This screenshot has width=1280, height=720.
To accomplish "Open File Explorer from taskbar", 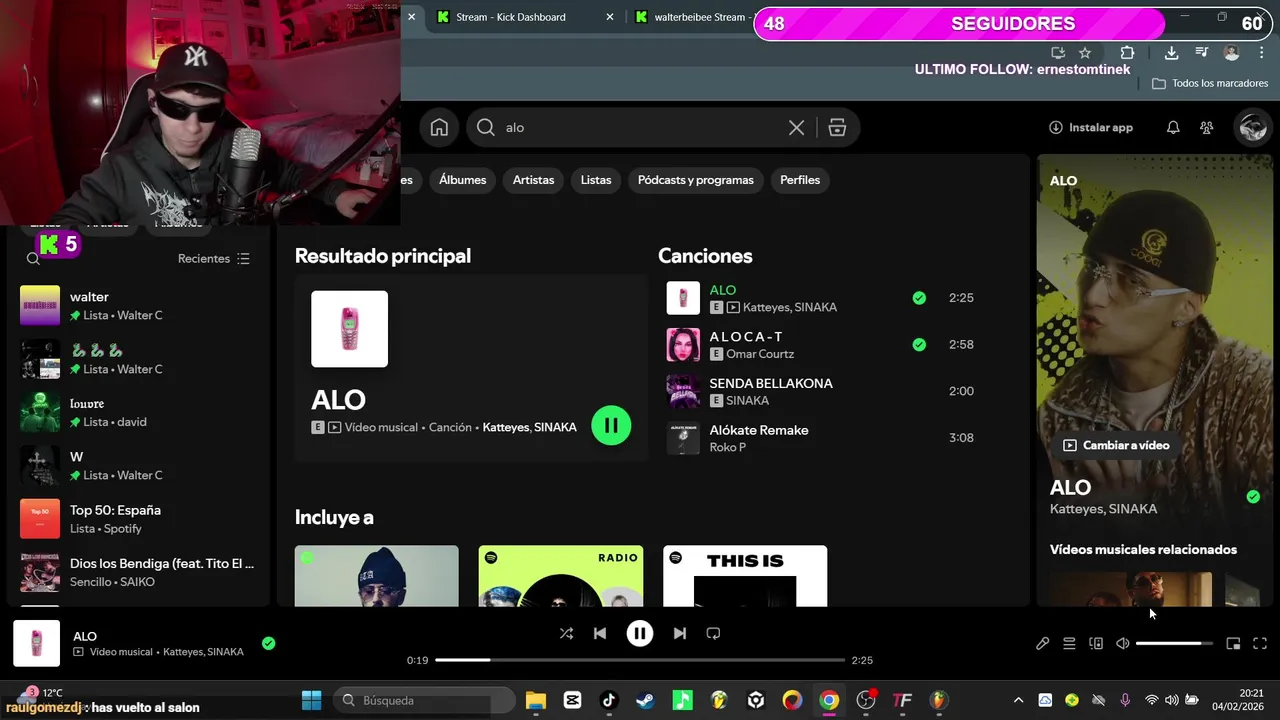I will point(535,700).
